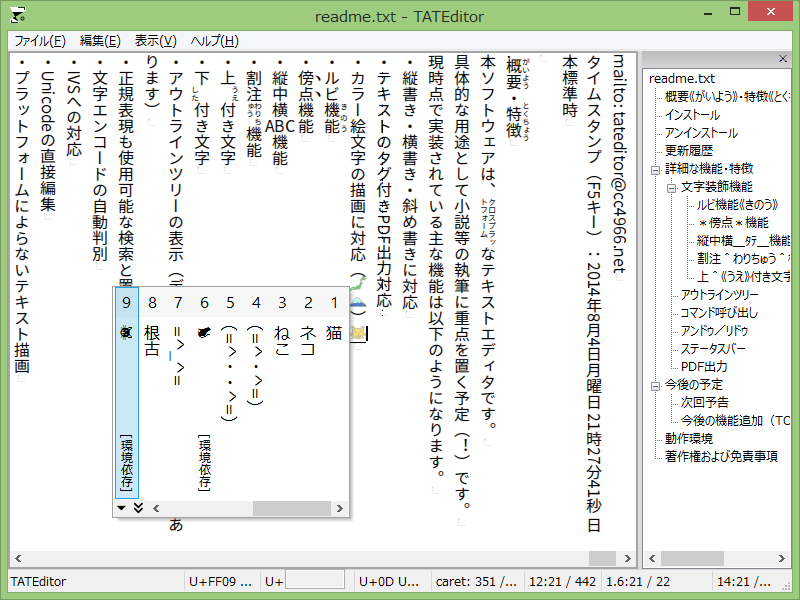The width and height of the screenshot is (800, 600).
Task: Select アンインストール in the outline tree
Action: 701,133
